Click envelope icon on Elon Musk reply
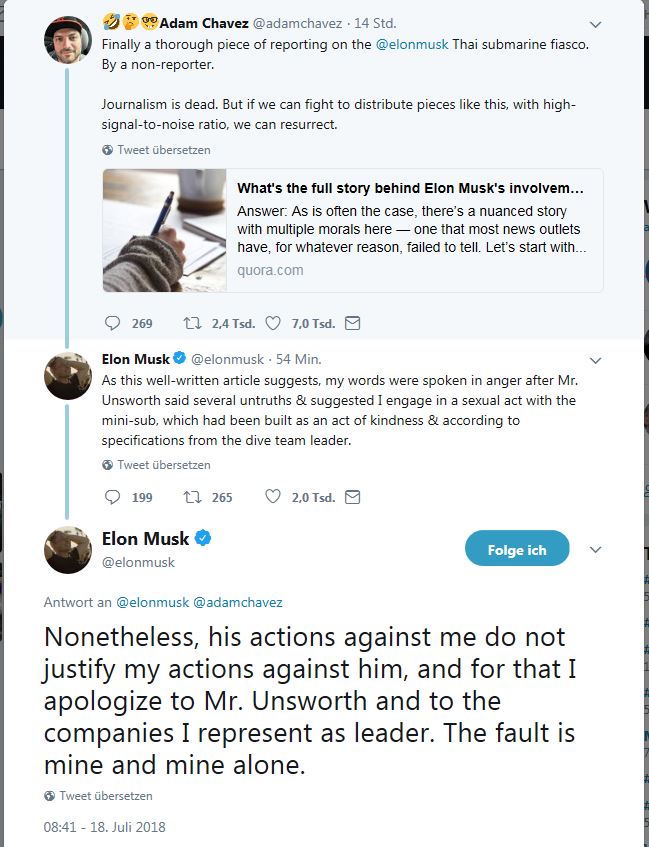The height and width of the screenshot is (847, 649). [352, 497]
